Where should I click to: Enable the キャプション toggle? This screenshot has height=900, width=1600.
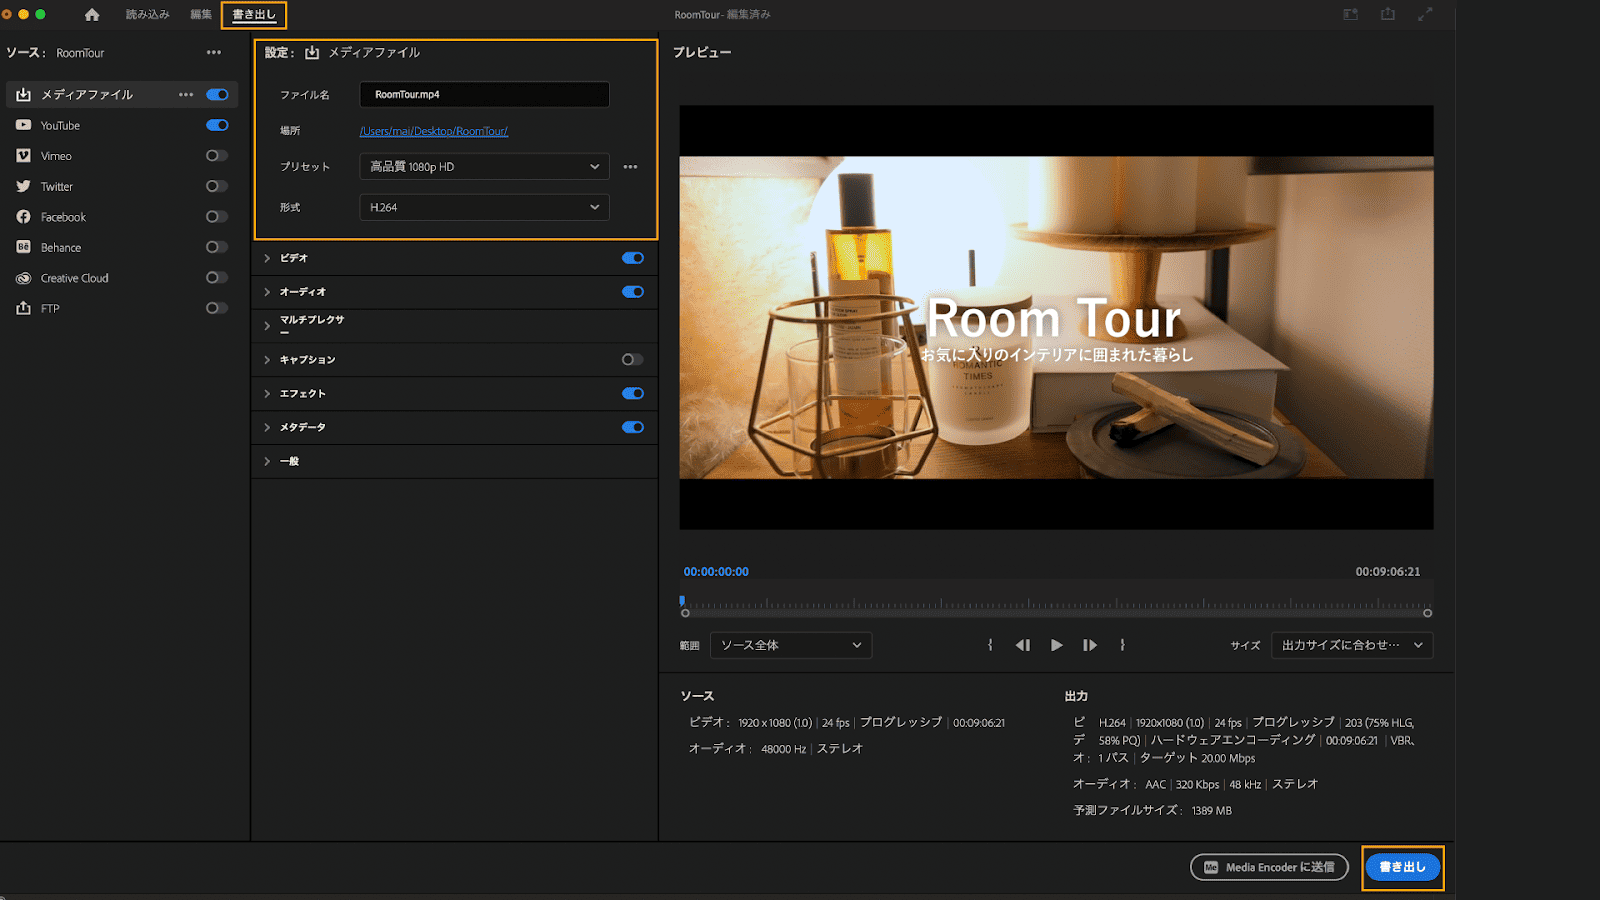pyautogui.click(x=631, y=359)
